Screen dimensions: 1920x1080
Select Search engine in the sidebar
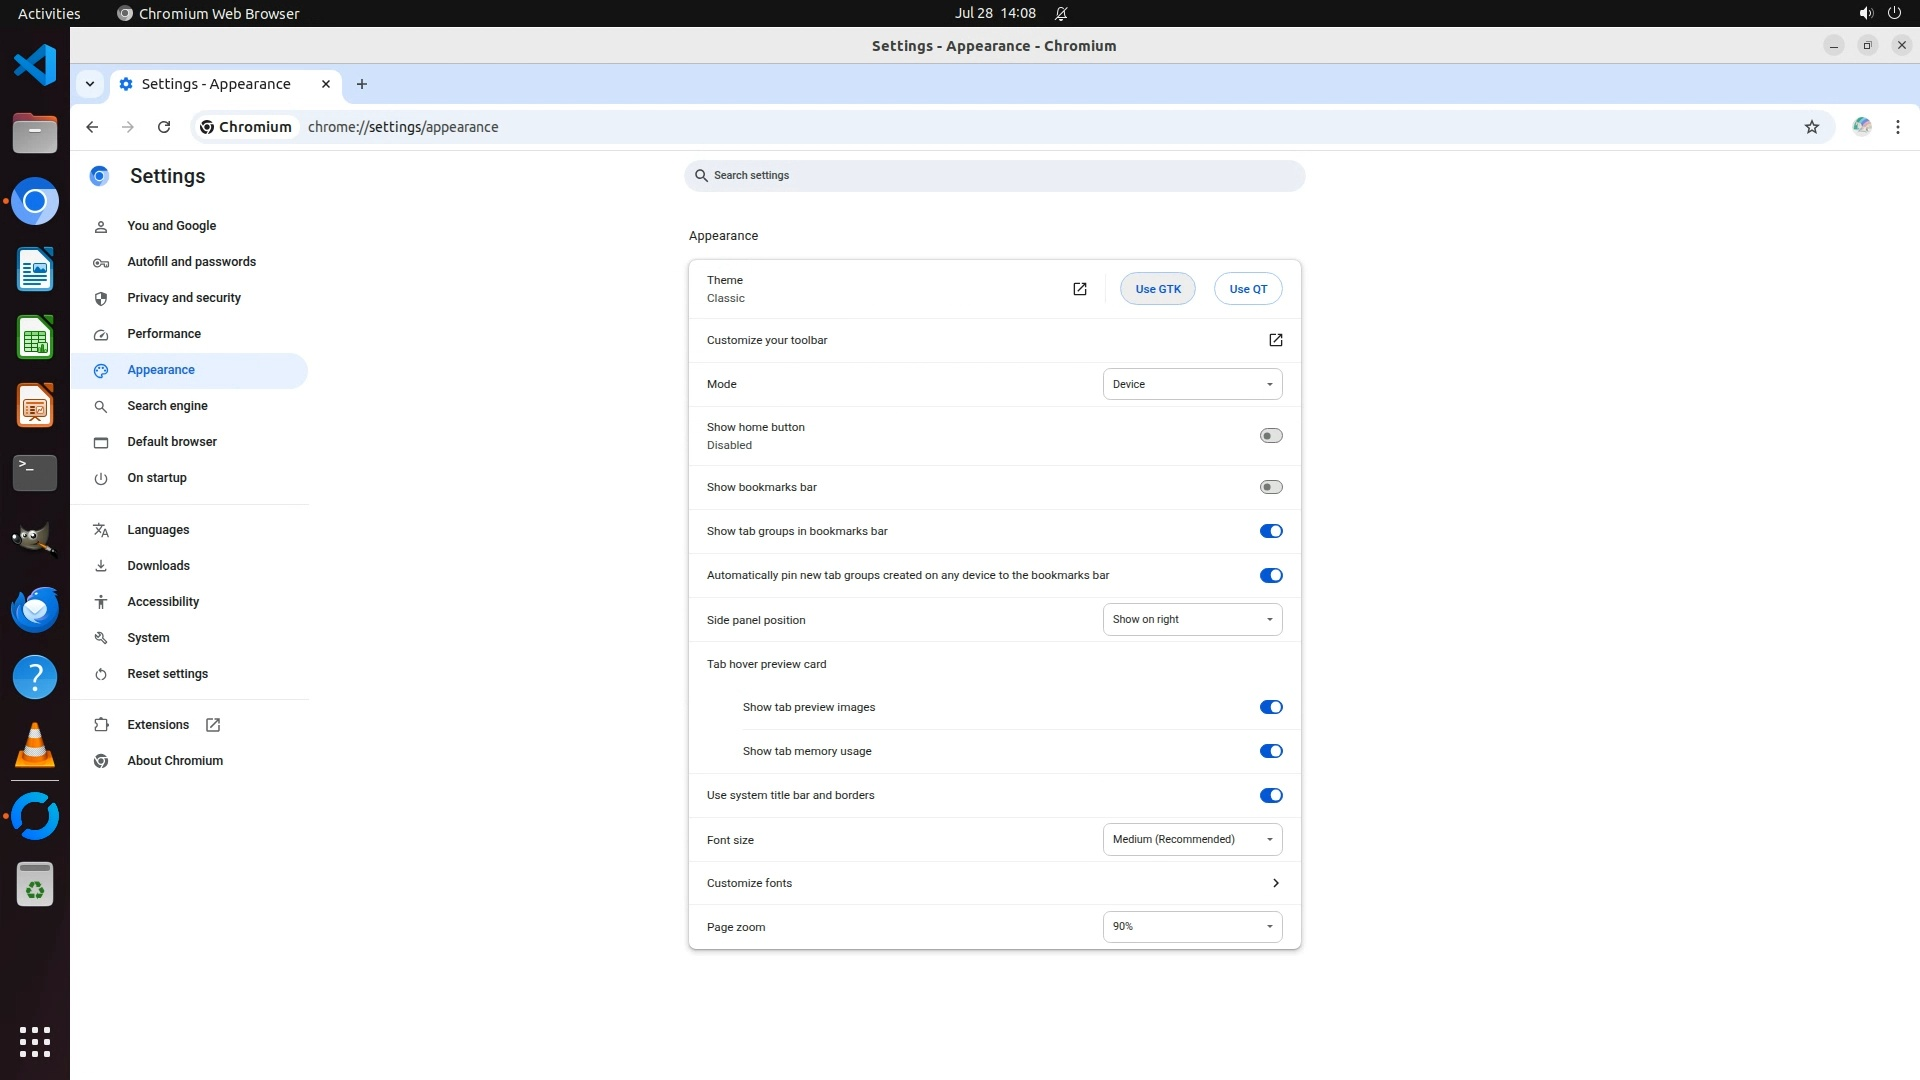tap(167, 406)
